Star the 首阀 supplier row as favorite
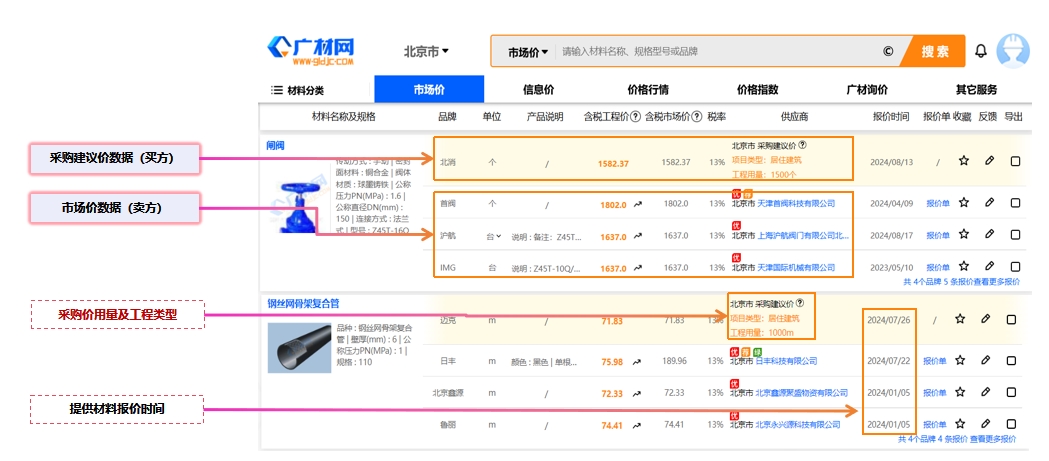1049x461 pixels. 964,203
